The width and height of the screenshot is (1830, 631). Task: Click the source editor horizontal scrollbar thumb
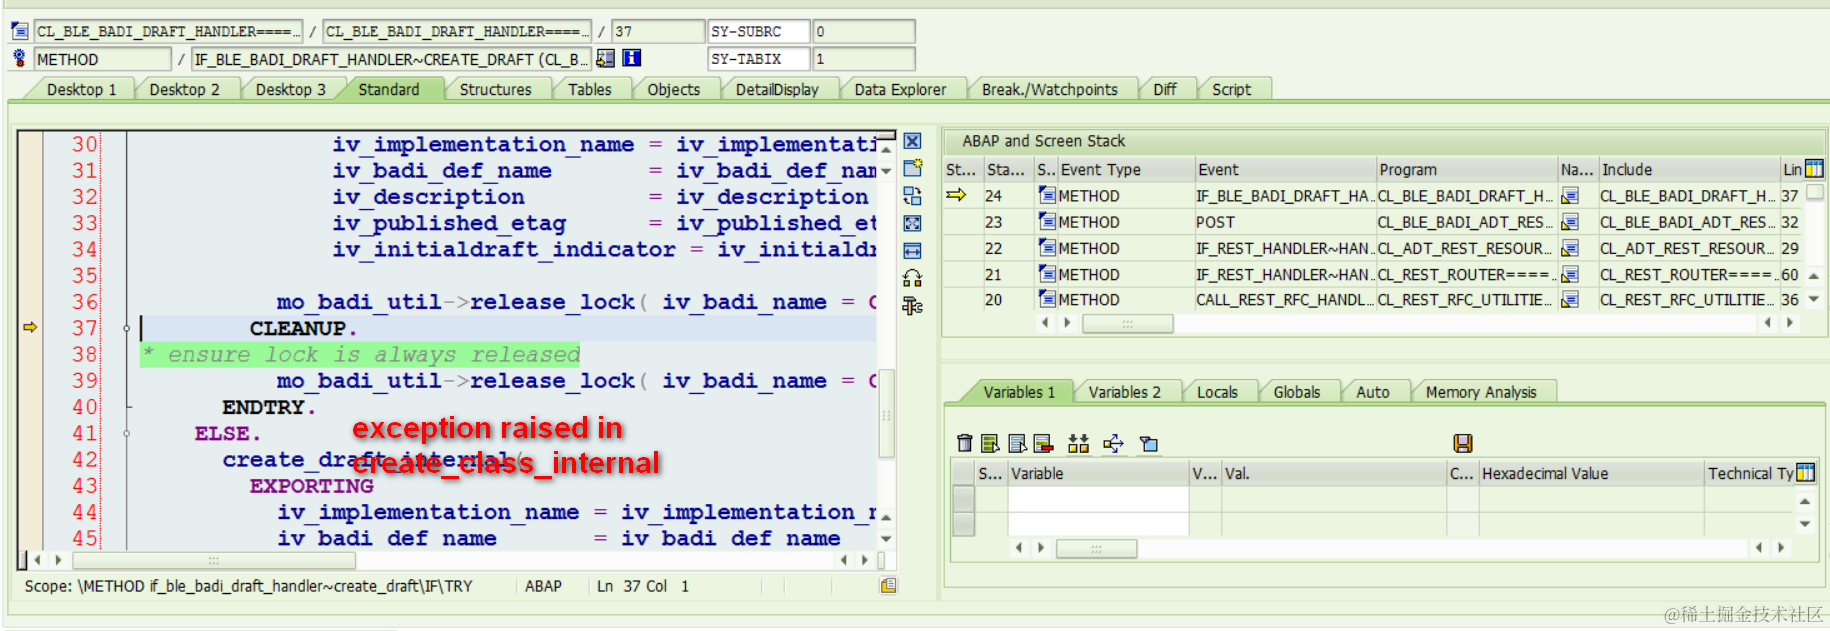(214, 560)
